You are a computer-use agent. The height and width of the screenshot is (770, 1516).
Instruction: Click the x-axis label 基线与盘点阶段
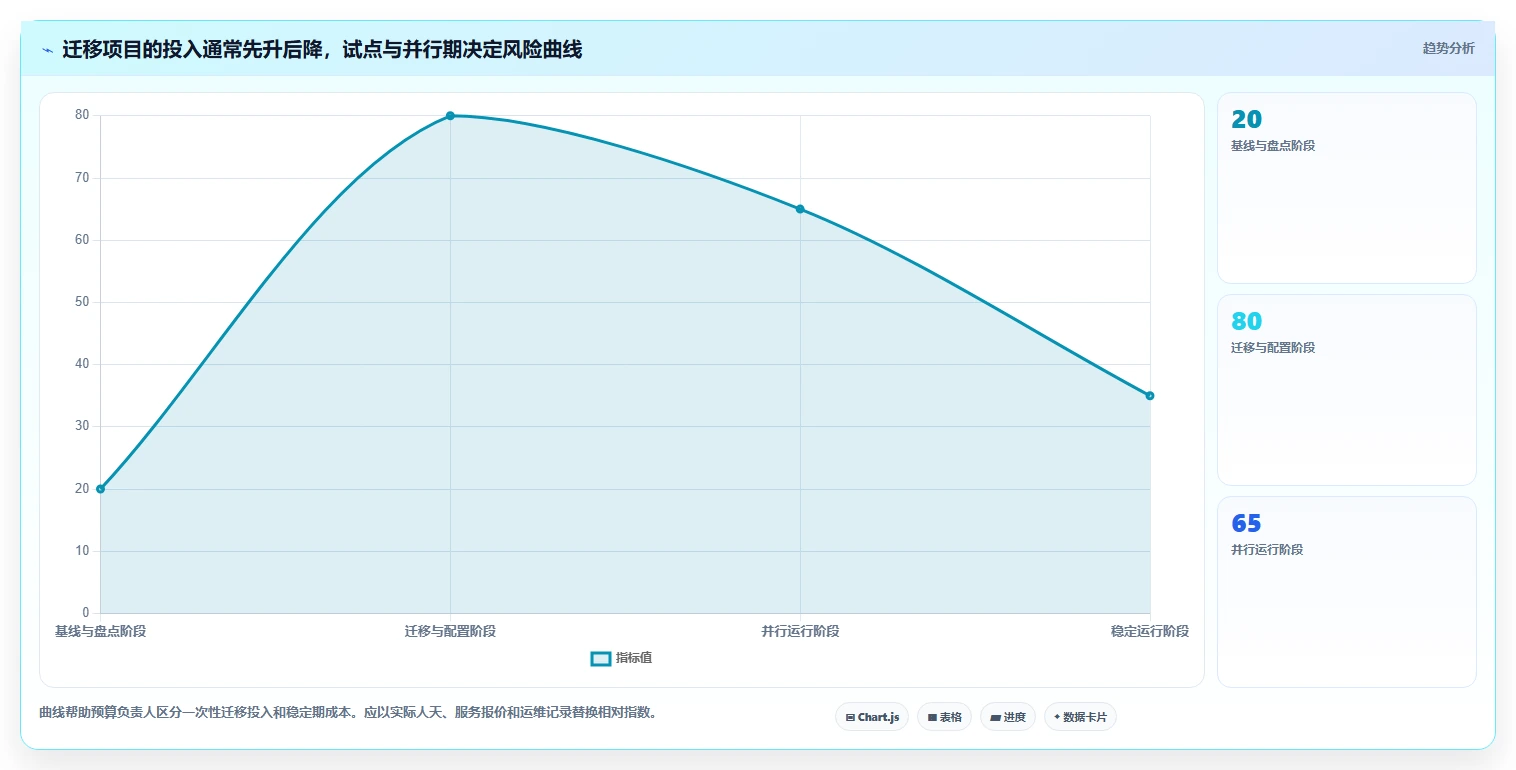[100, 631]
